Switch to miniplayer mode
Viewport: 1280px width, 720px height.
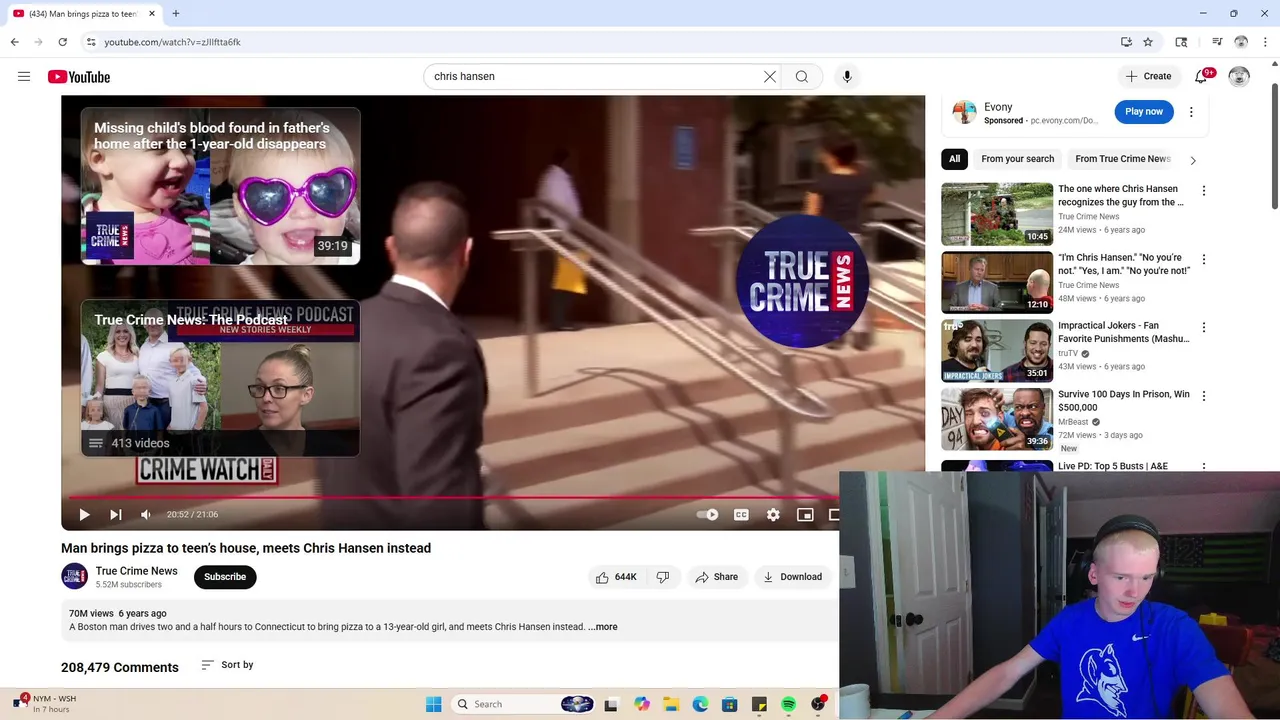[x=805, y=514]
